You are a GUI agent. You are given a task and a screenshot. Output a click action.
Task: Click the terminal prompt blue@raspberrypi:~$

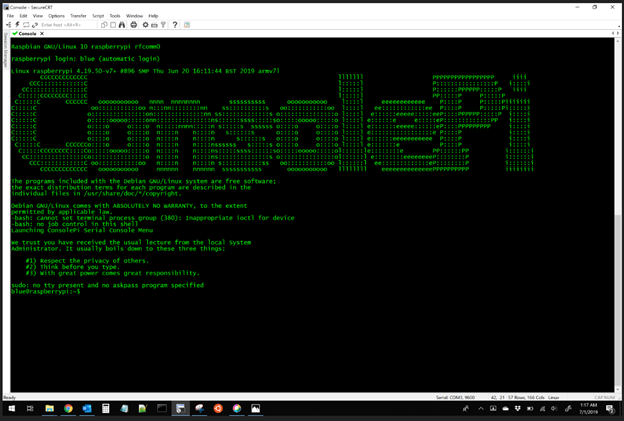pos(45,292)
